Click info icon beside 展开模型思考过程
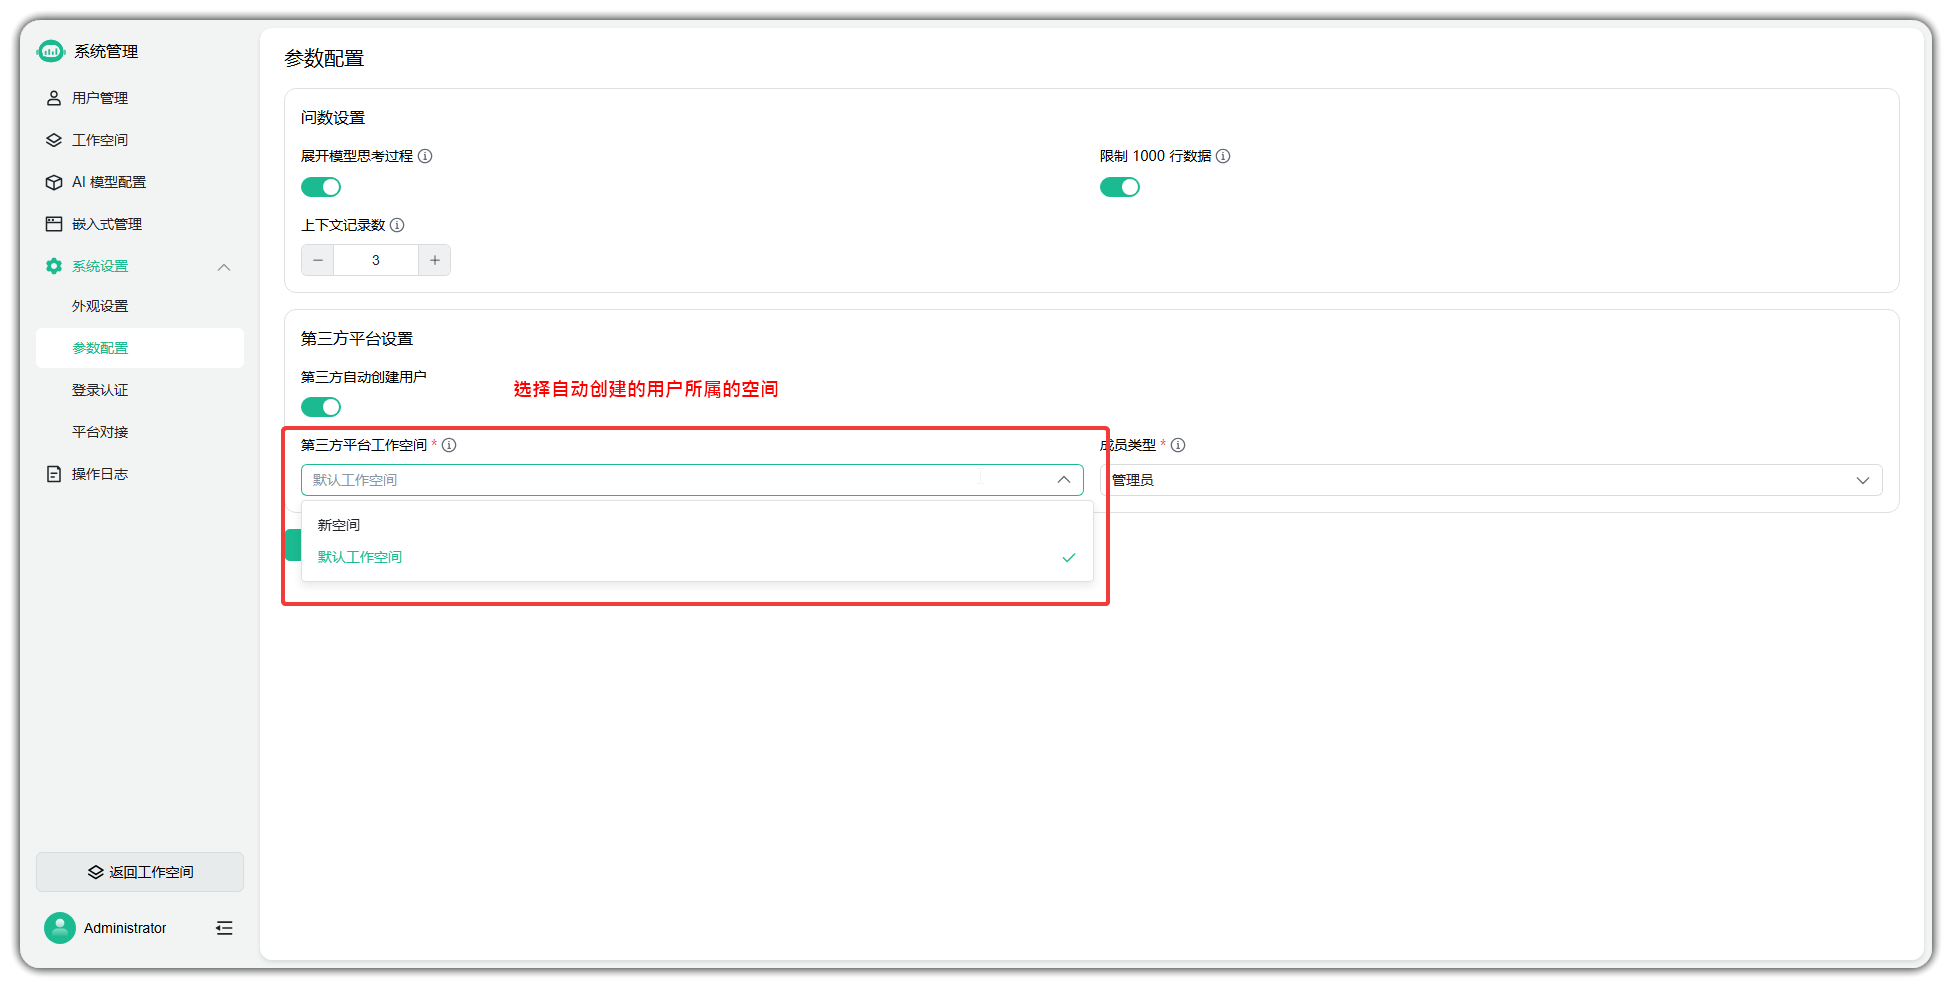The image size is (1952, 988). 425,156
